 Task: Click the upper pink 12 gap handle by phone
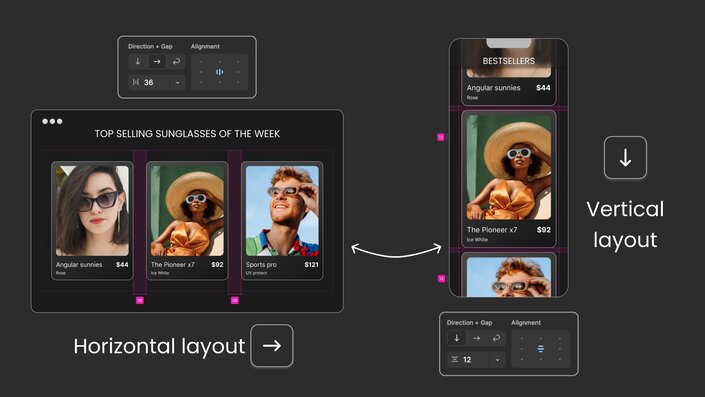coord(441,137)
